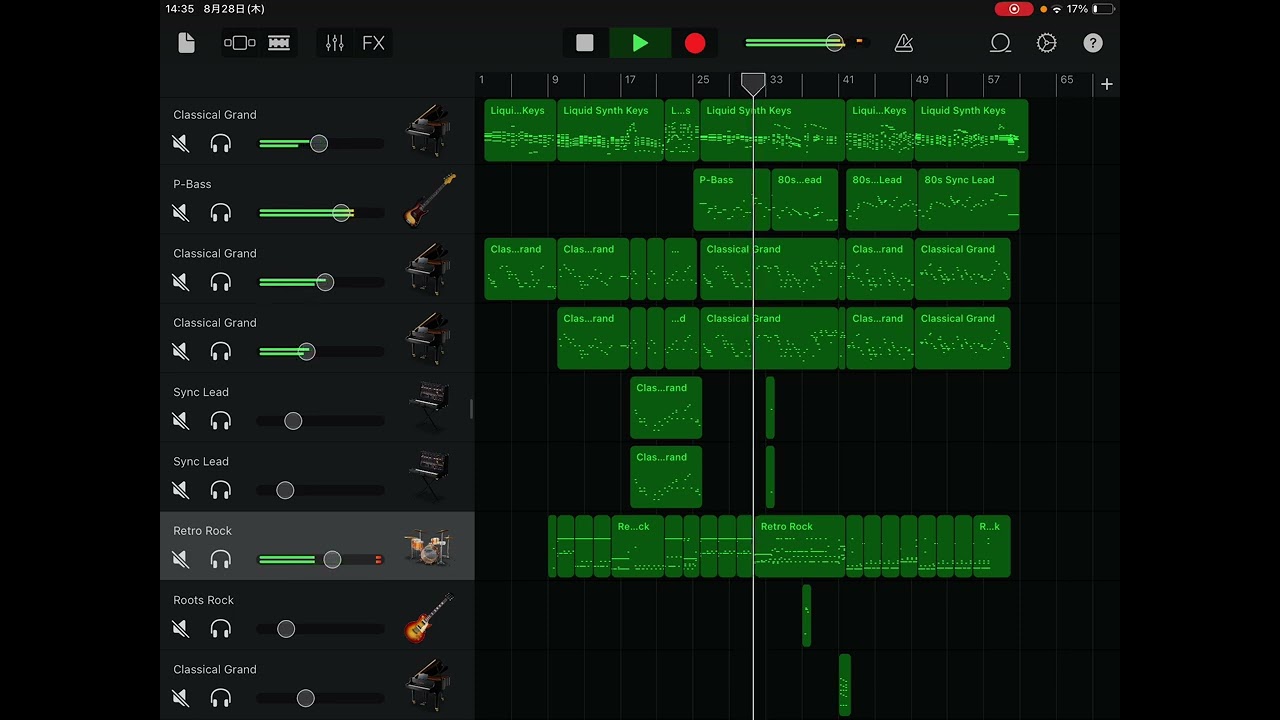
Task: Mute the Roots Rock guitar track
Action: pos(181,629)
